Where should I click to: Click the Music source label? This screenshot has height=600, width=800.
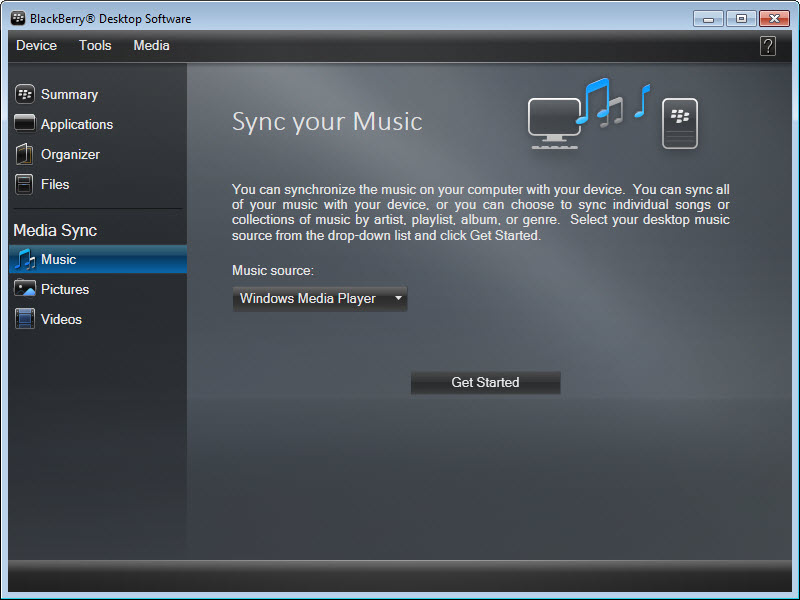272,270
